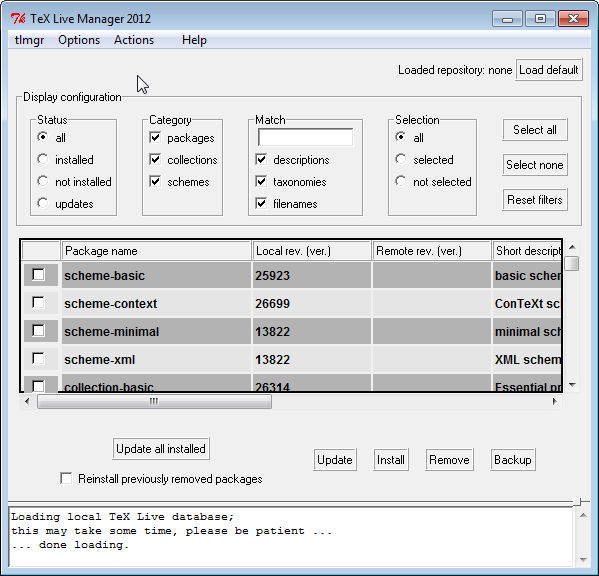Toggle the filenames match checkbox
The width and height of the screenshot is (599, 576).
coord(261,204)
